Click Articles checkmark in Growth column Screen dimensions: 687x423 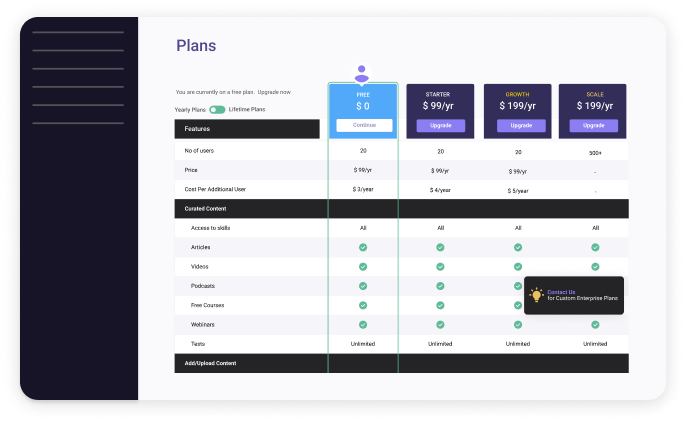tap(518, 247)
